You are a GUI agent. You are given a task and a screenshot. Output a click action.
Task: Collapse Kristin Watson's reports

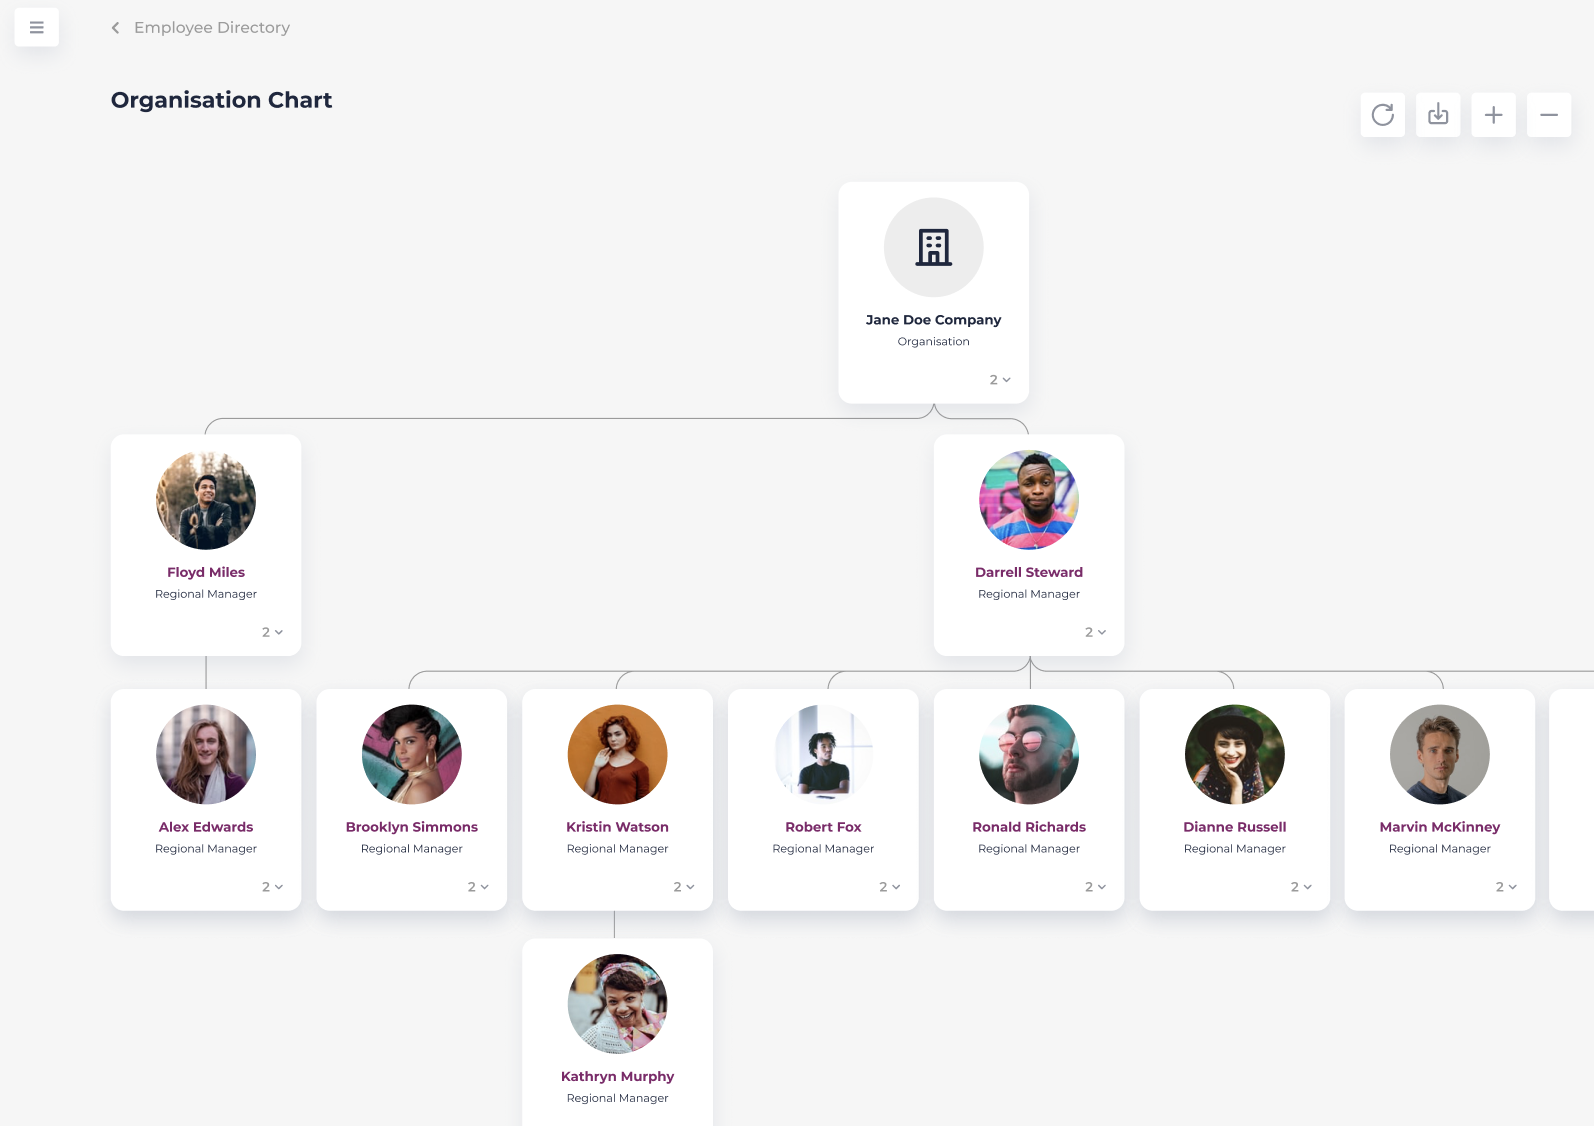point(683,887)
